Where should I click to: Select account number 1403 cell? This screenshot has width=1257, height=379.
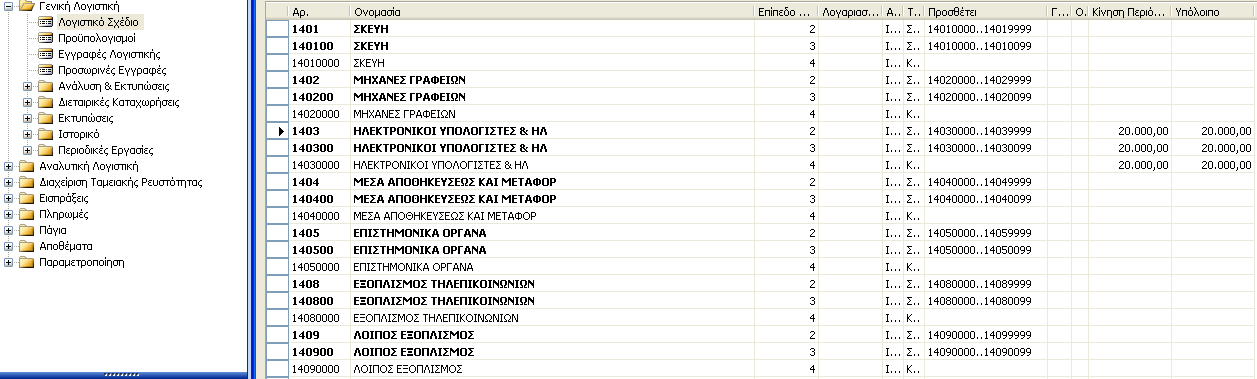[319, 131]
